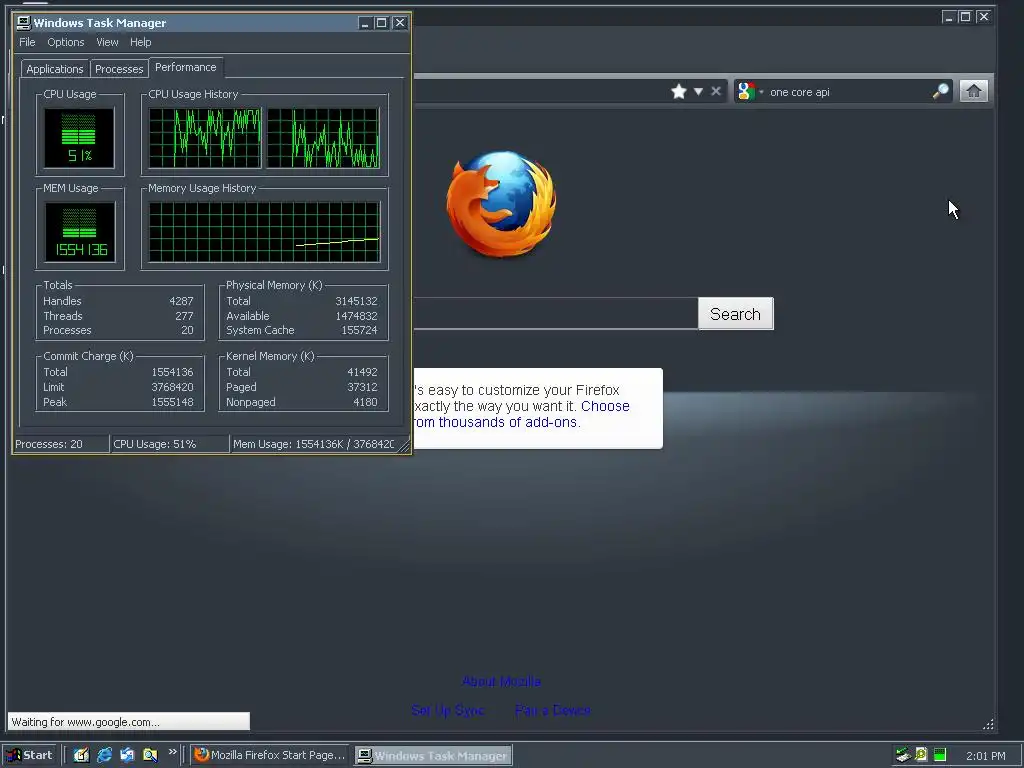Image resolution: width=1024 pixels, height=768 pixels.
Task: Switch to Mozilla Firefox Start Page taskbar button
Action: coord(270,755)
